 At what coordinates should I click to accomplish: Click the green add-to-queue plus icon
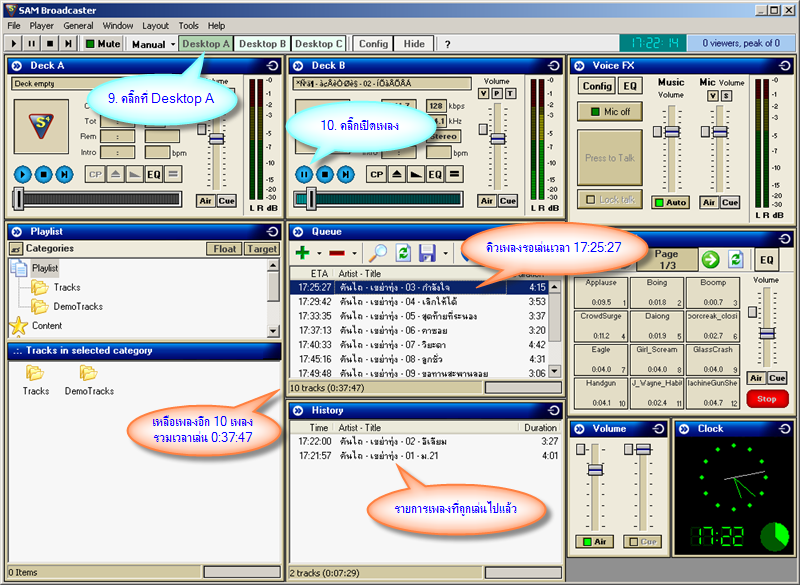pyautogui.click(x=303, y=252)
